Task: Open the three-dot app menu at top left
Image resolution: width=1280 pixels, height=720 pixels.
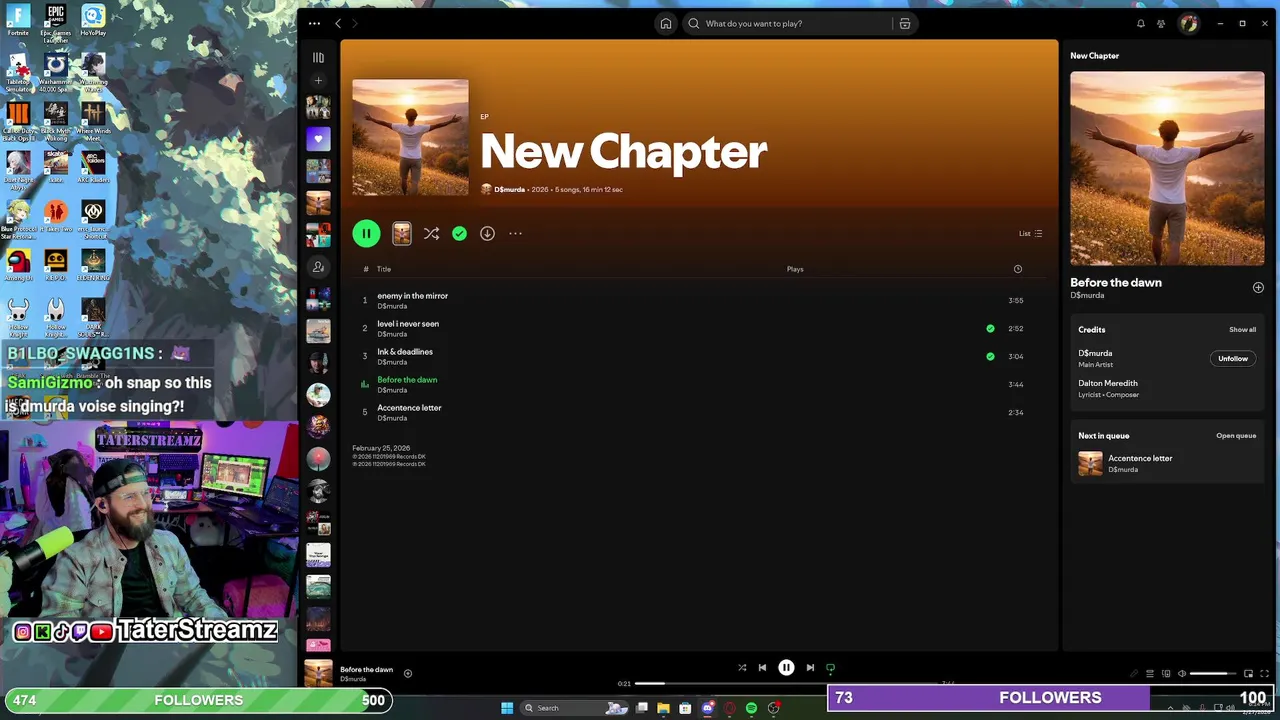Action: tap(314, 23)
